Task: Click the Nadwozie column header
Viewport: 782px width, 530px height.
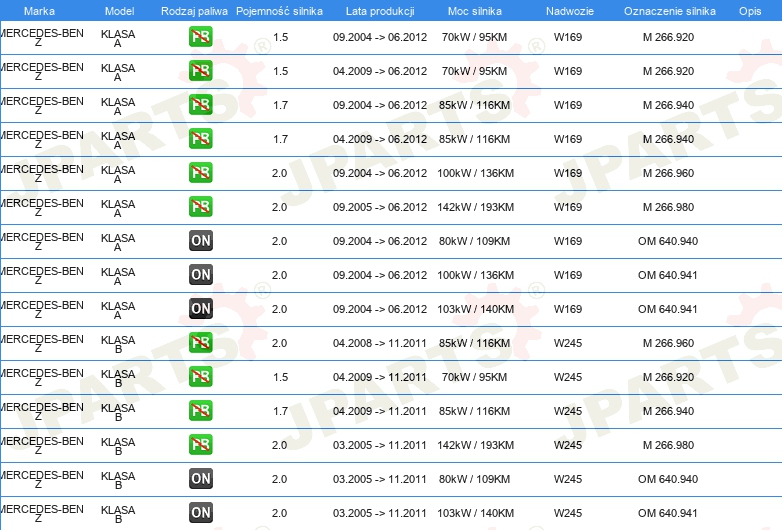Action: (x=570, y=11)
